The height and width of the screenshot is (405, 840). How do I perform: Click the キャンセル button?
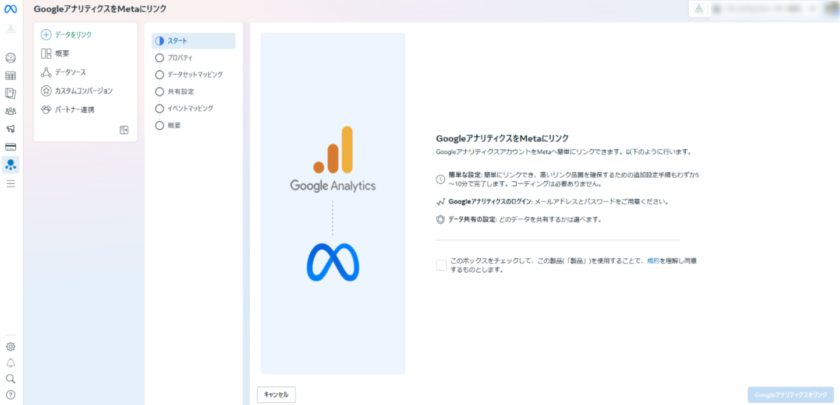276,395
